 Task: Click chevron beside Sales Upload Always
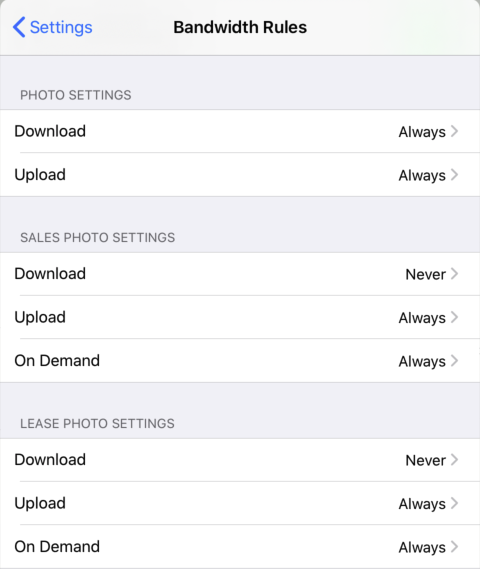tap(454, 318)
